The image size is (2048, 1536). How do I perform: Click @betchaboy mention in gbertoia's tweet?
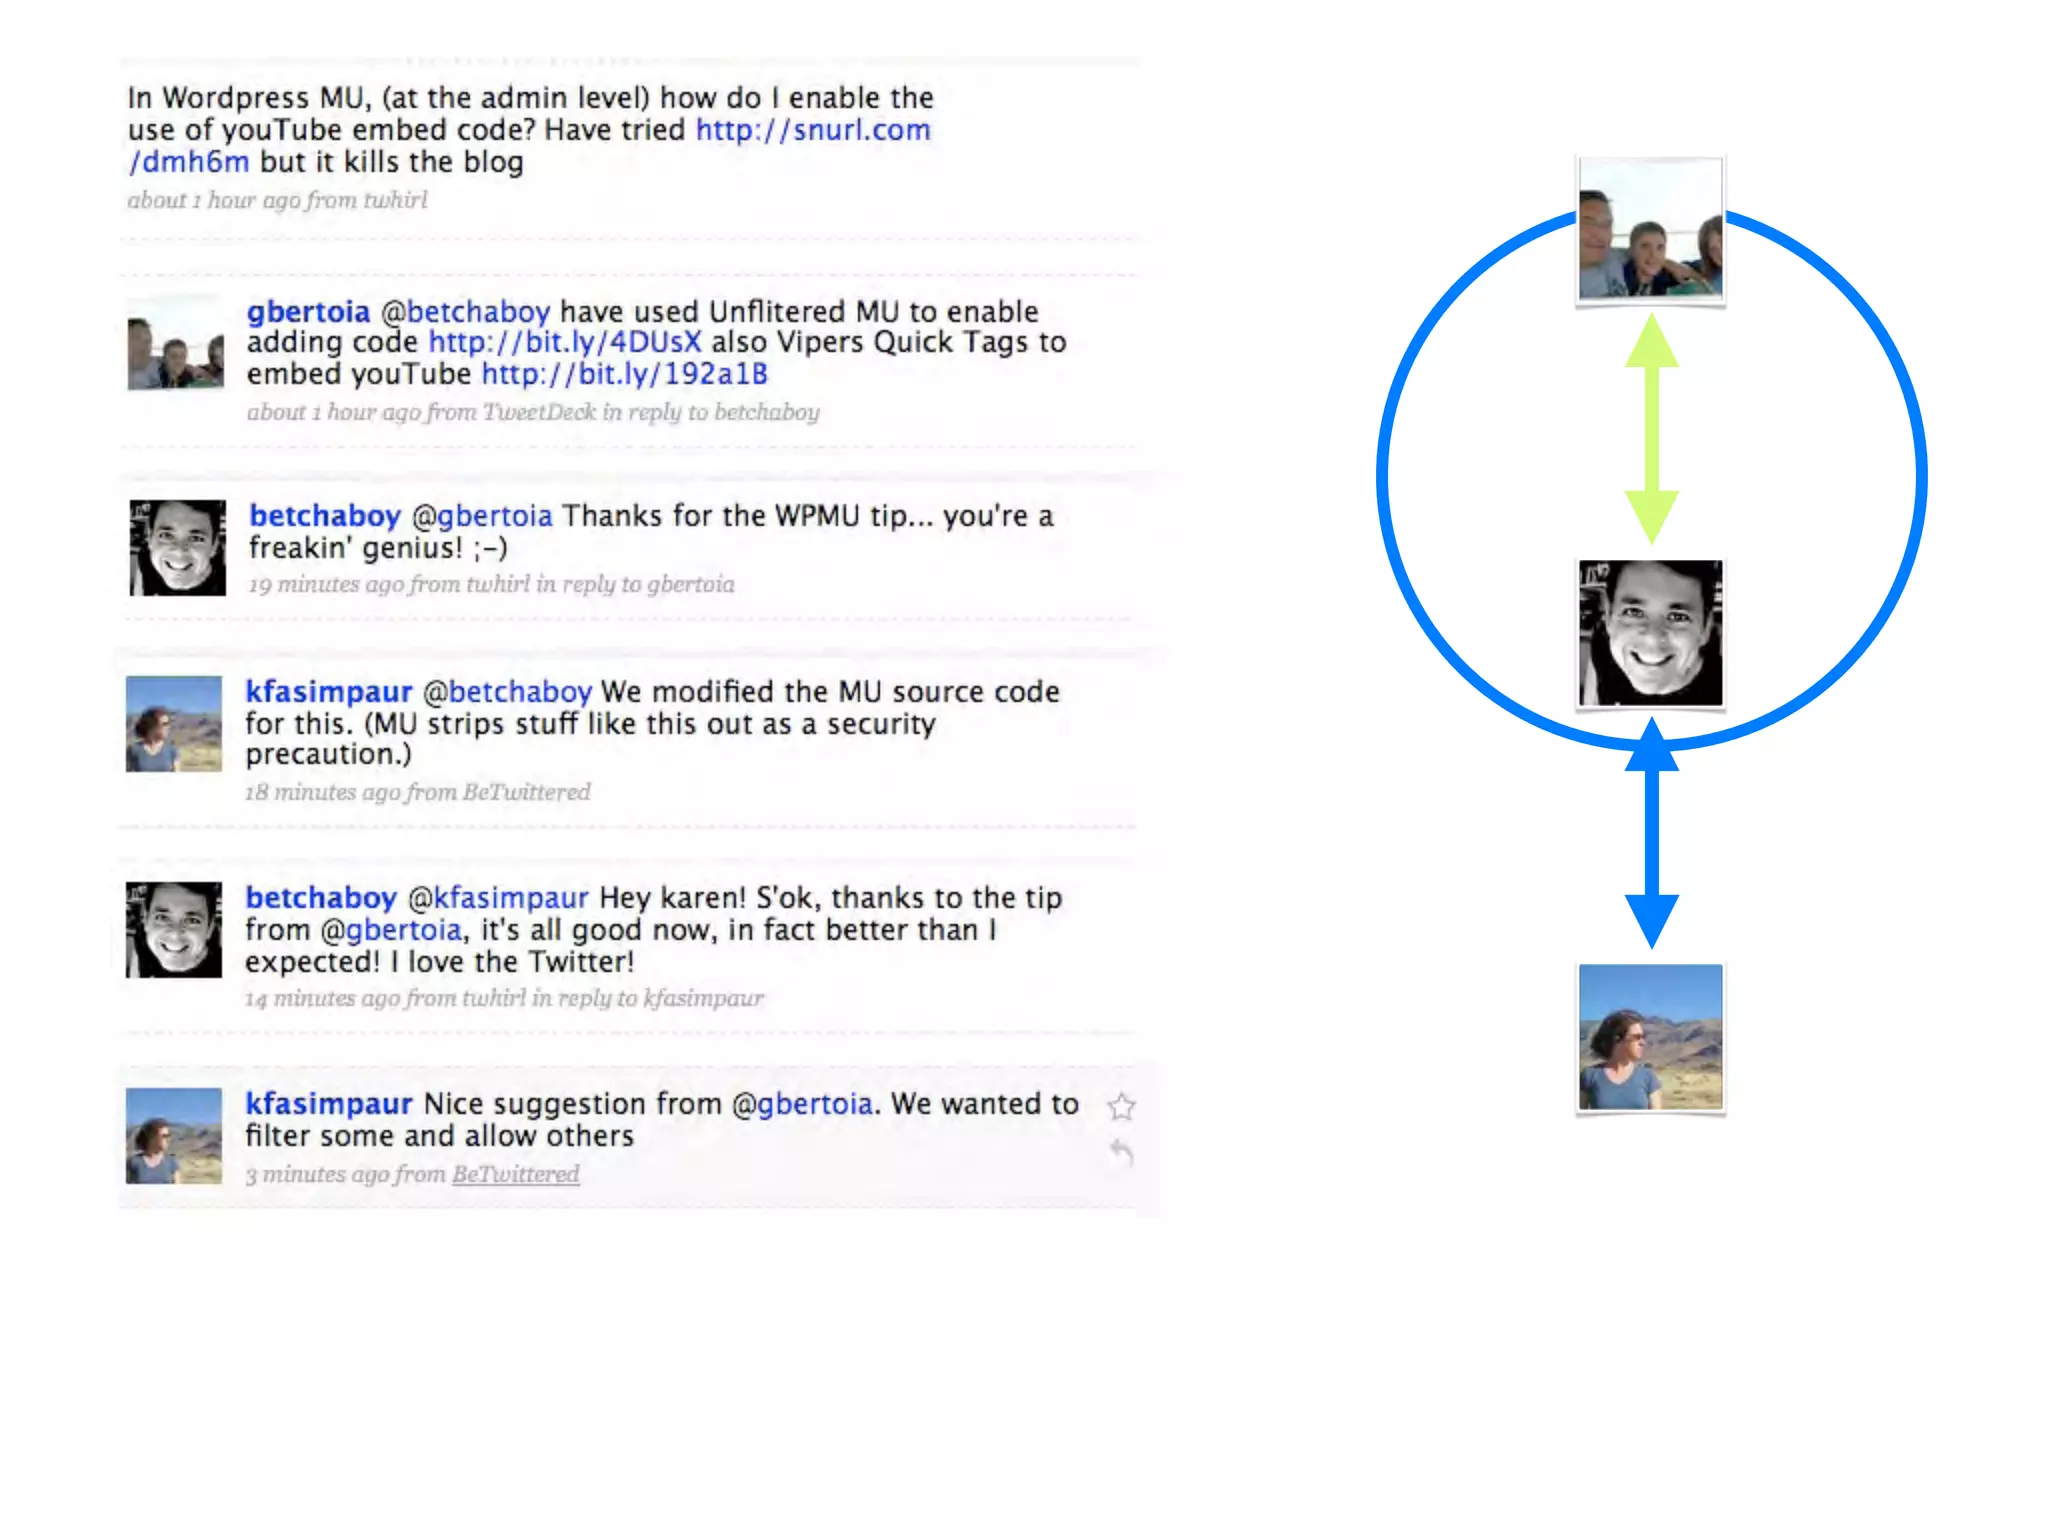[465, 312]
